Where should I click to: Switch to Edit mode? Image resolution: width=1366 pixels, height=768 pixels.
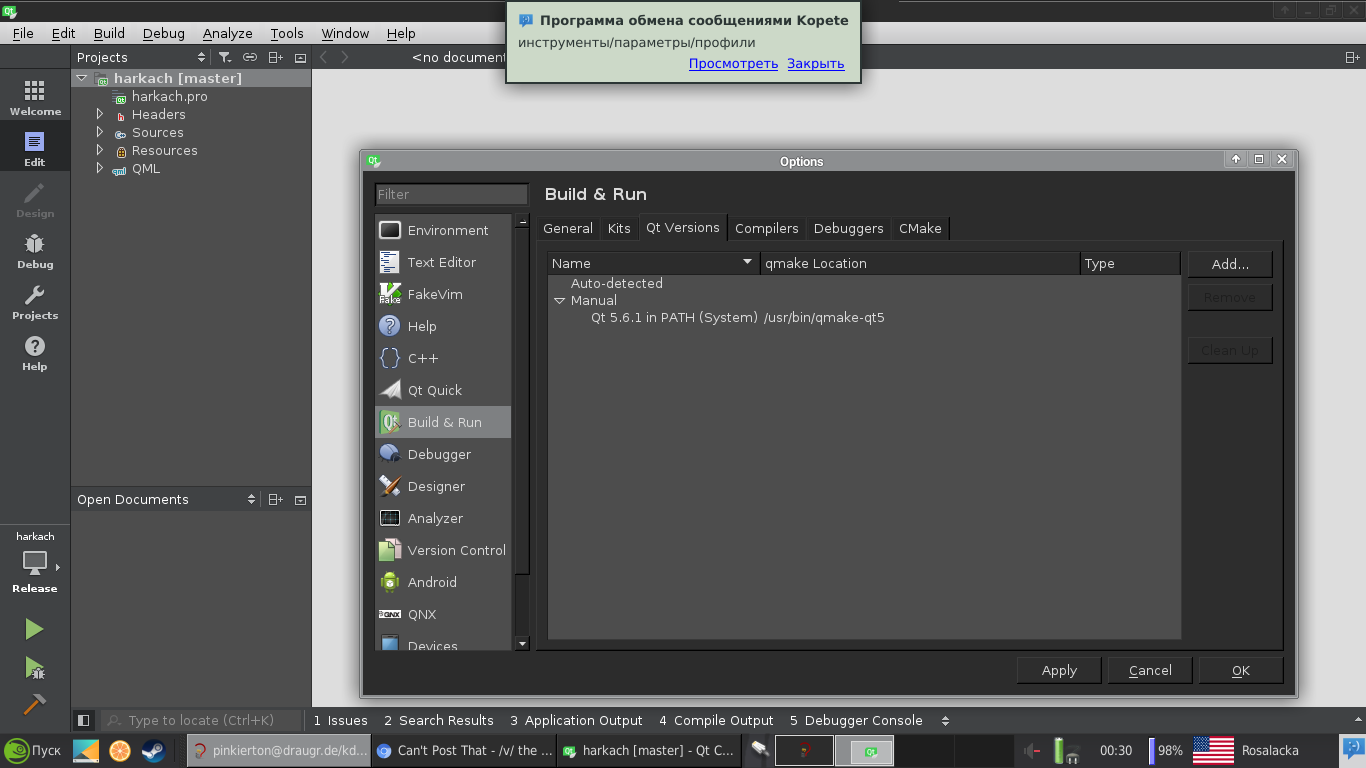point(35,149)
